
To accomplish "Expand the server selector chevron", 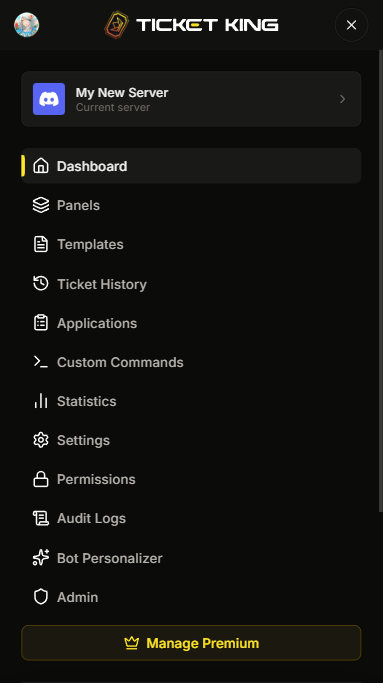I will pos(342,99).
